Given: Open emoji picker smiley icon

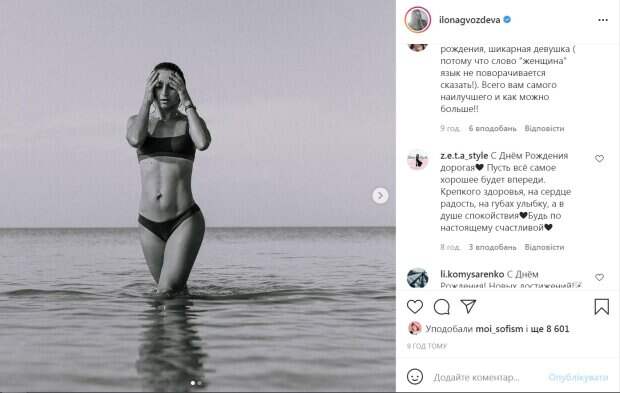Looking at the screenshot, I should point(415,377).
